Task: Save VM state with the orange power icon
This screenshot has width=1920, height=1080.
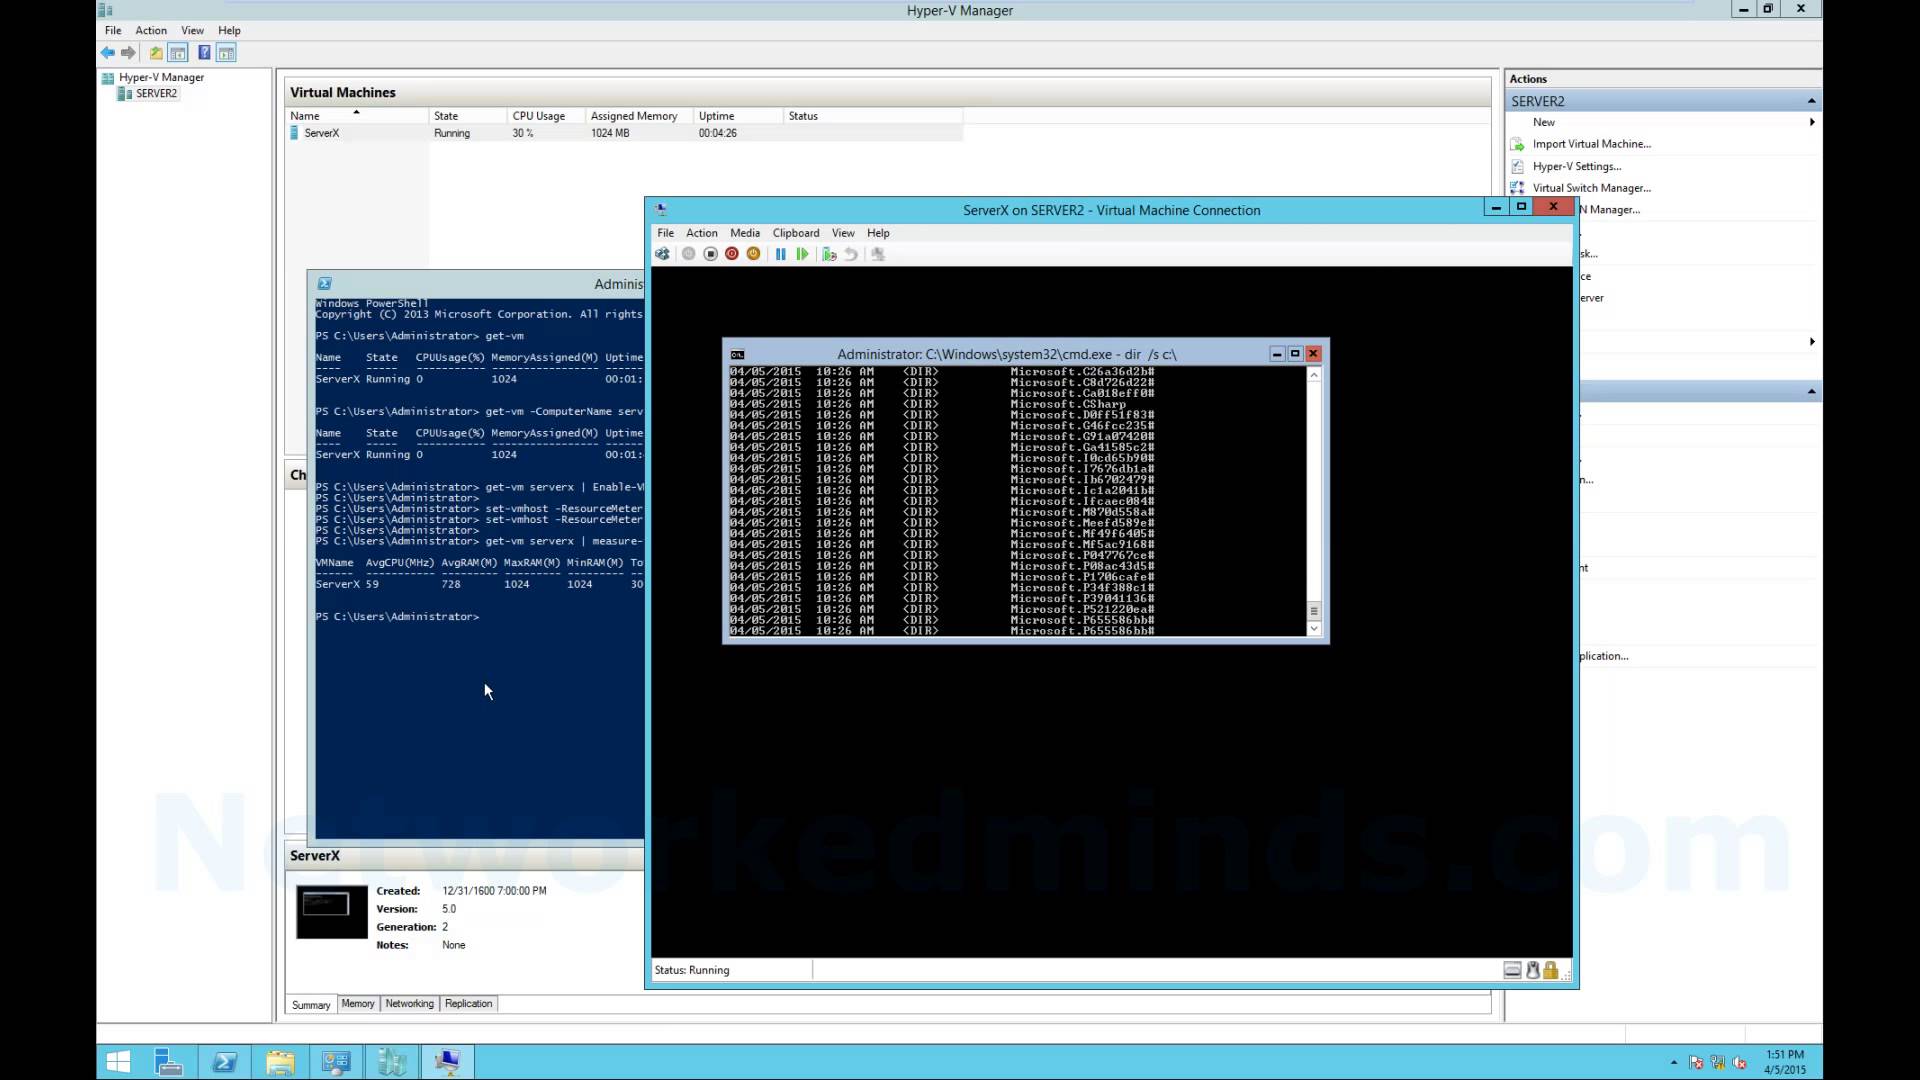Action: 754,254
